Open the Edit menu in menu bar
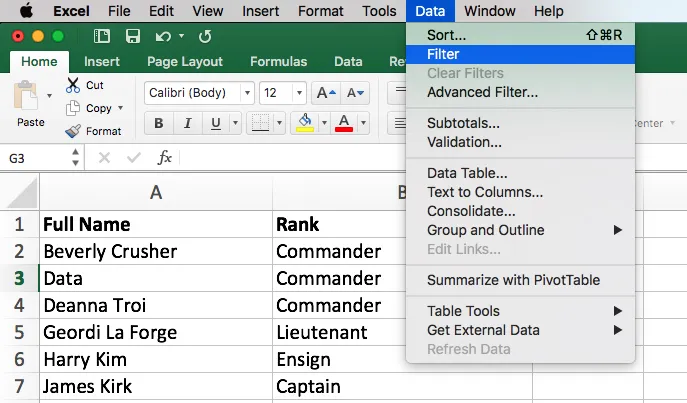Viewport: 687px width, 403px height. pos(161,11)
